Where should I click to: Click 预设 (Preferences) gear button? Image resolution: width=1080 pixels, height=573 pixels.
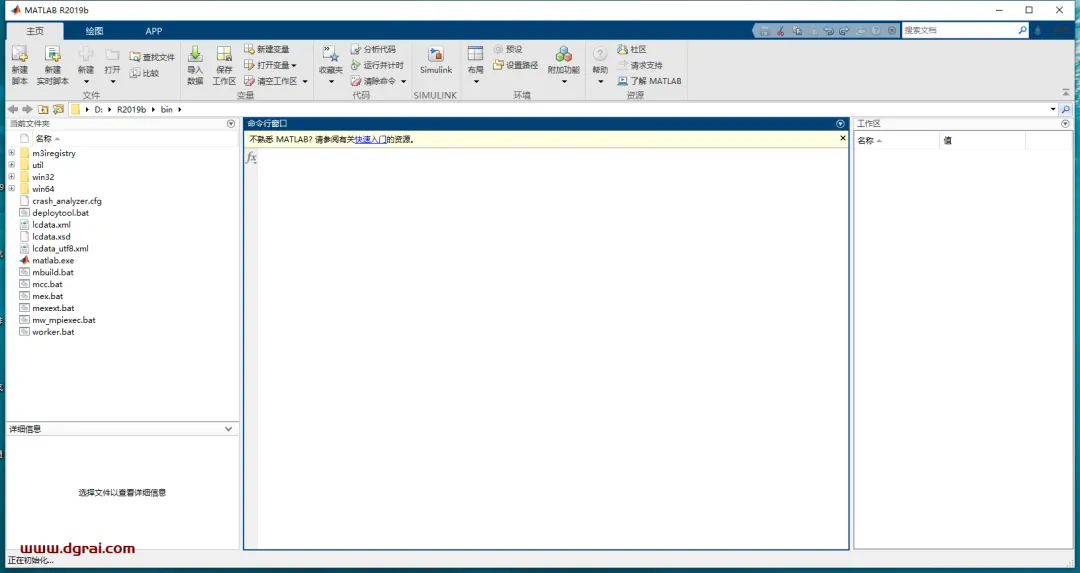tap(508, 49)
